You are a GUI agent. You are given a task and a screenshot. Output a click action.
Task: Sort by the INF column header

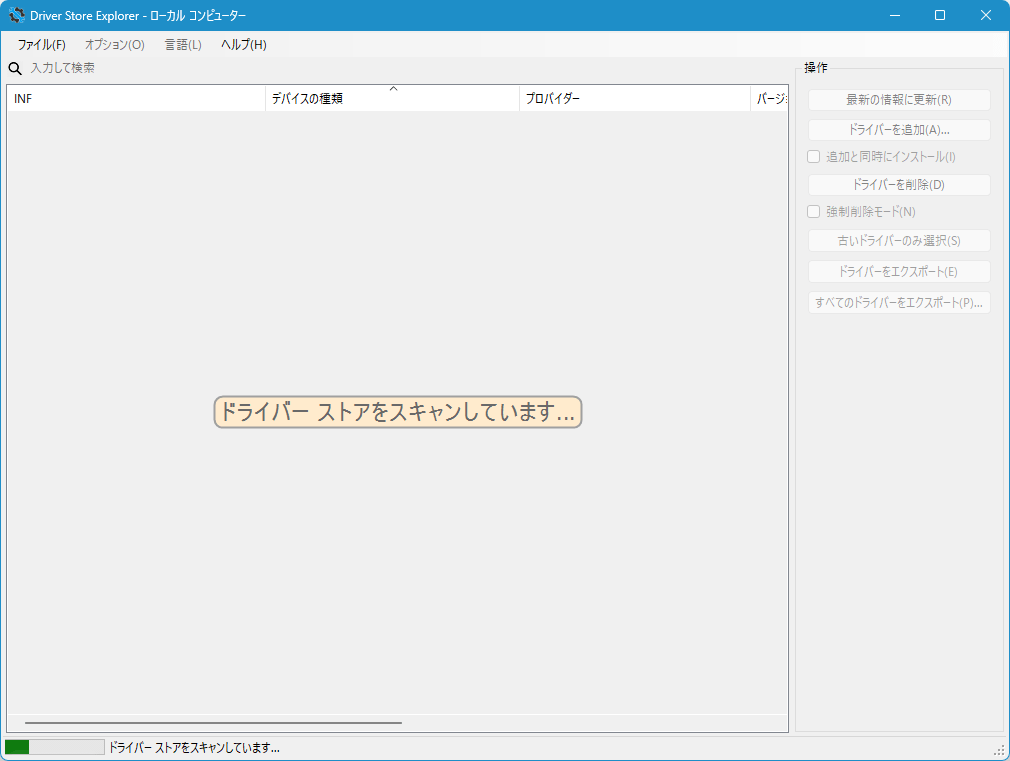tap(136, 99)
